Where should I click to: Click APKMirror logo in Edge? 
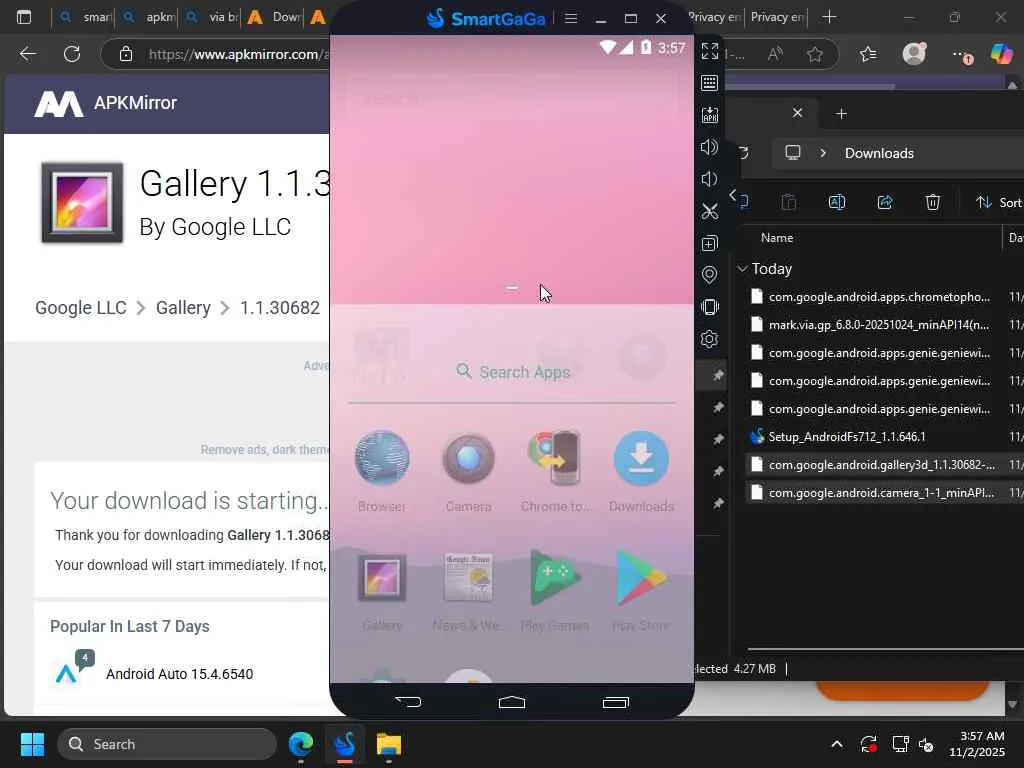105,103
